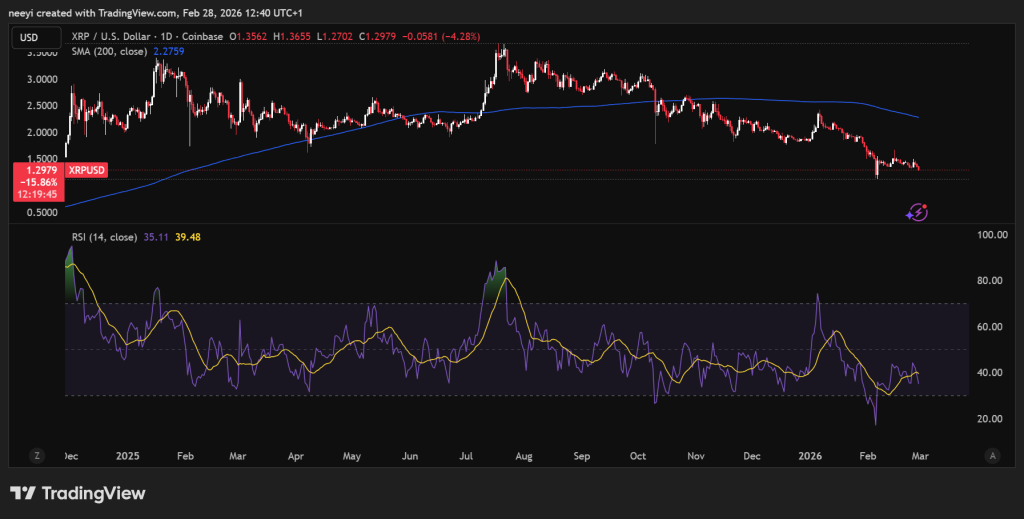Image resolution: width=1024 pixels, height=519 pixels.
Task: Click the 12:19:45 countdown timer label
Action: click(x=38, y=194)
